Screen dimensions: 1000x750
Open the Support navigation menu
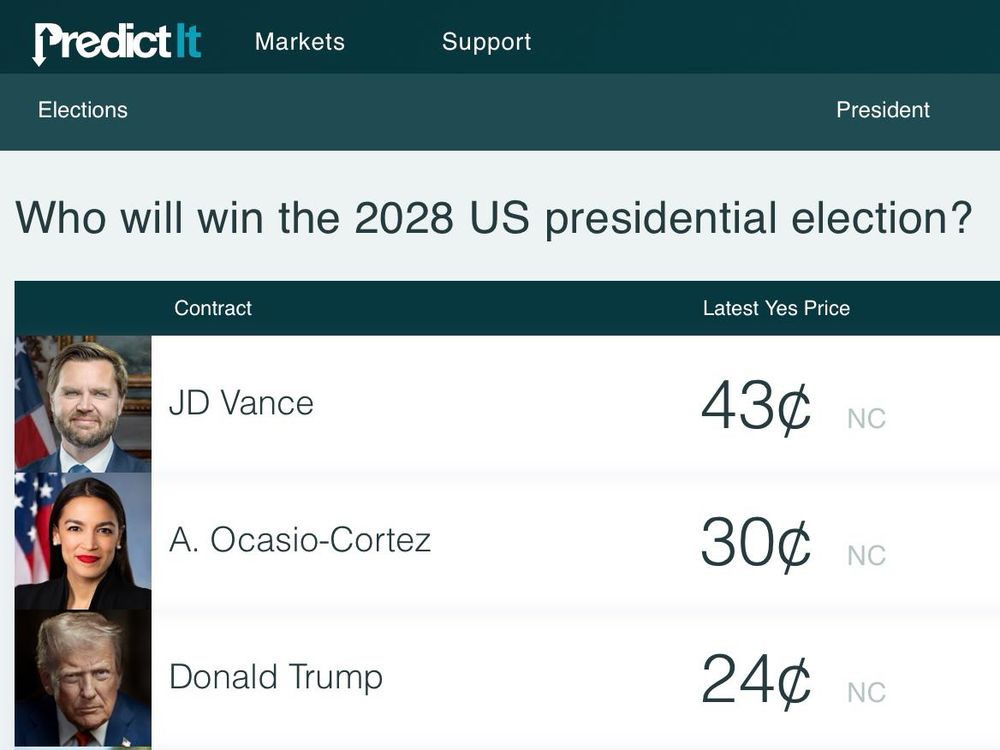[x=486, y=42]
